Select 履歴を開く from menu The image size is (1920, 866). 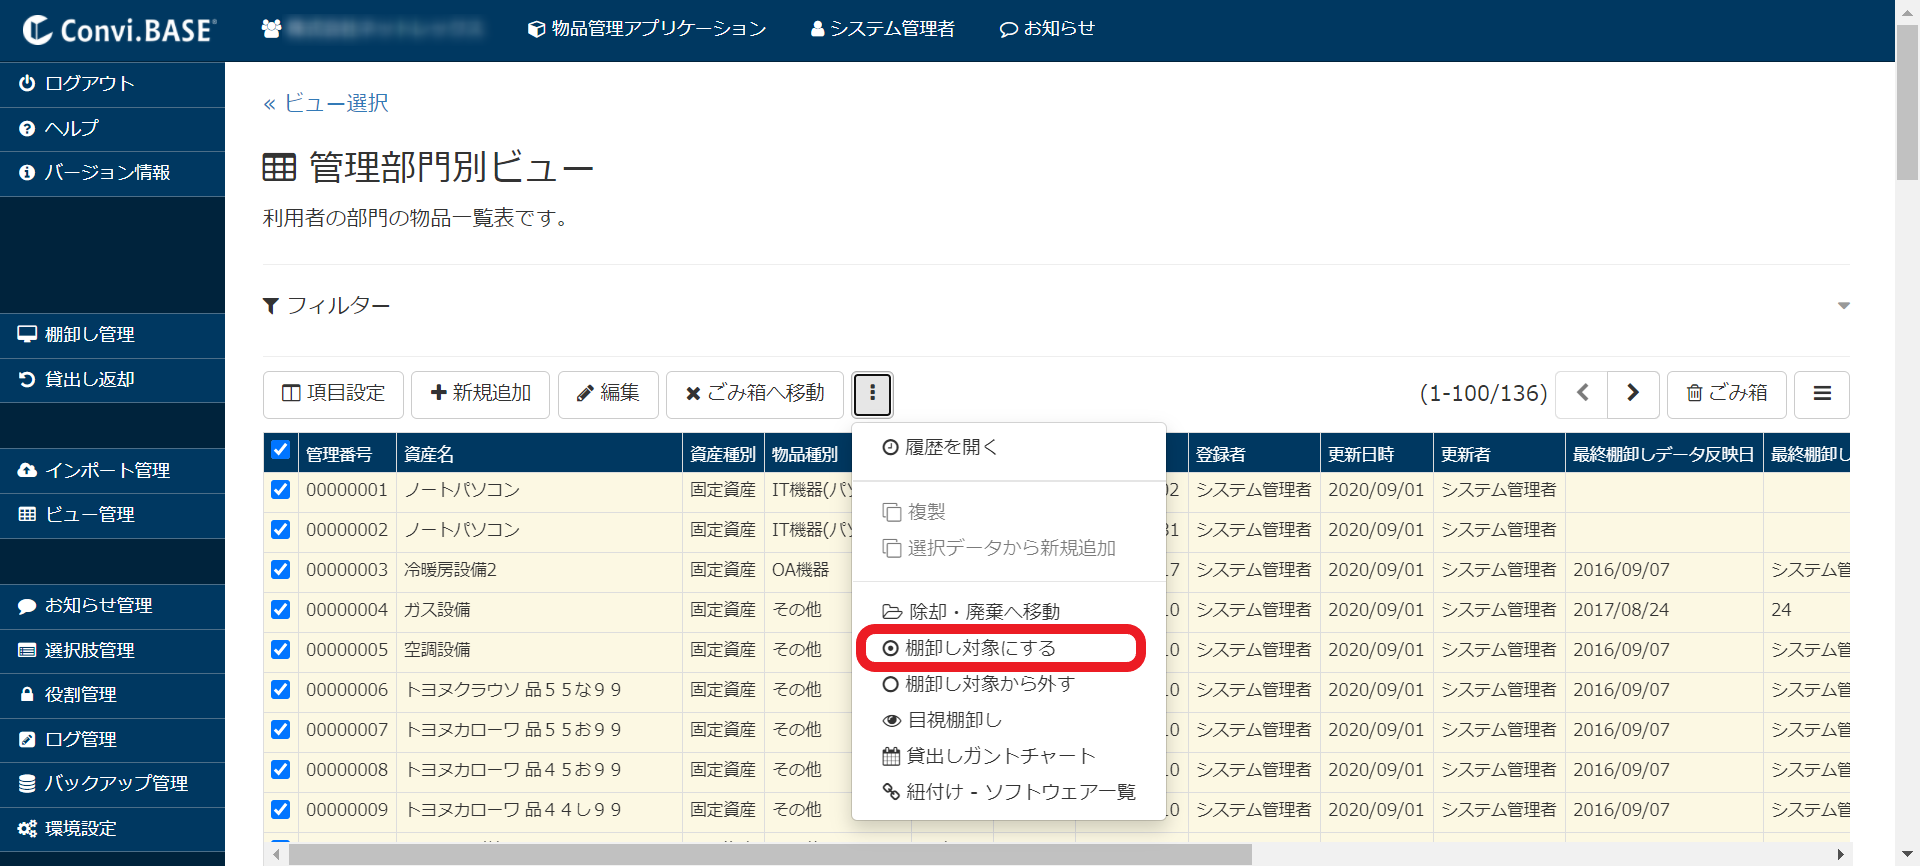pyautogui.click(x=1009, y=448)
